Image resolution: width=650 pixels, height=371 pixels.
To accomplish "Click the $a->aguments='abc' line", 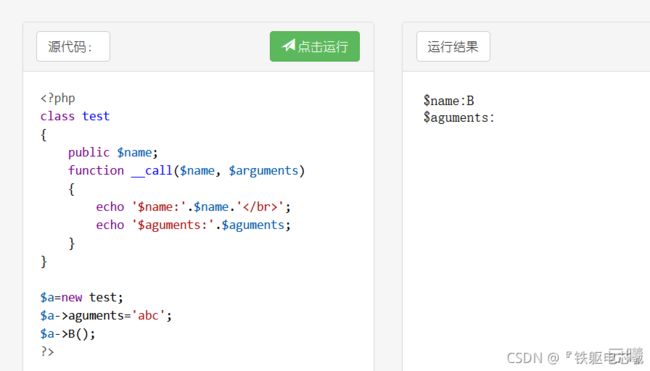I will pyautogui.click(x=106, y=315).
